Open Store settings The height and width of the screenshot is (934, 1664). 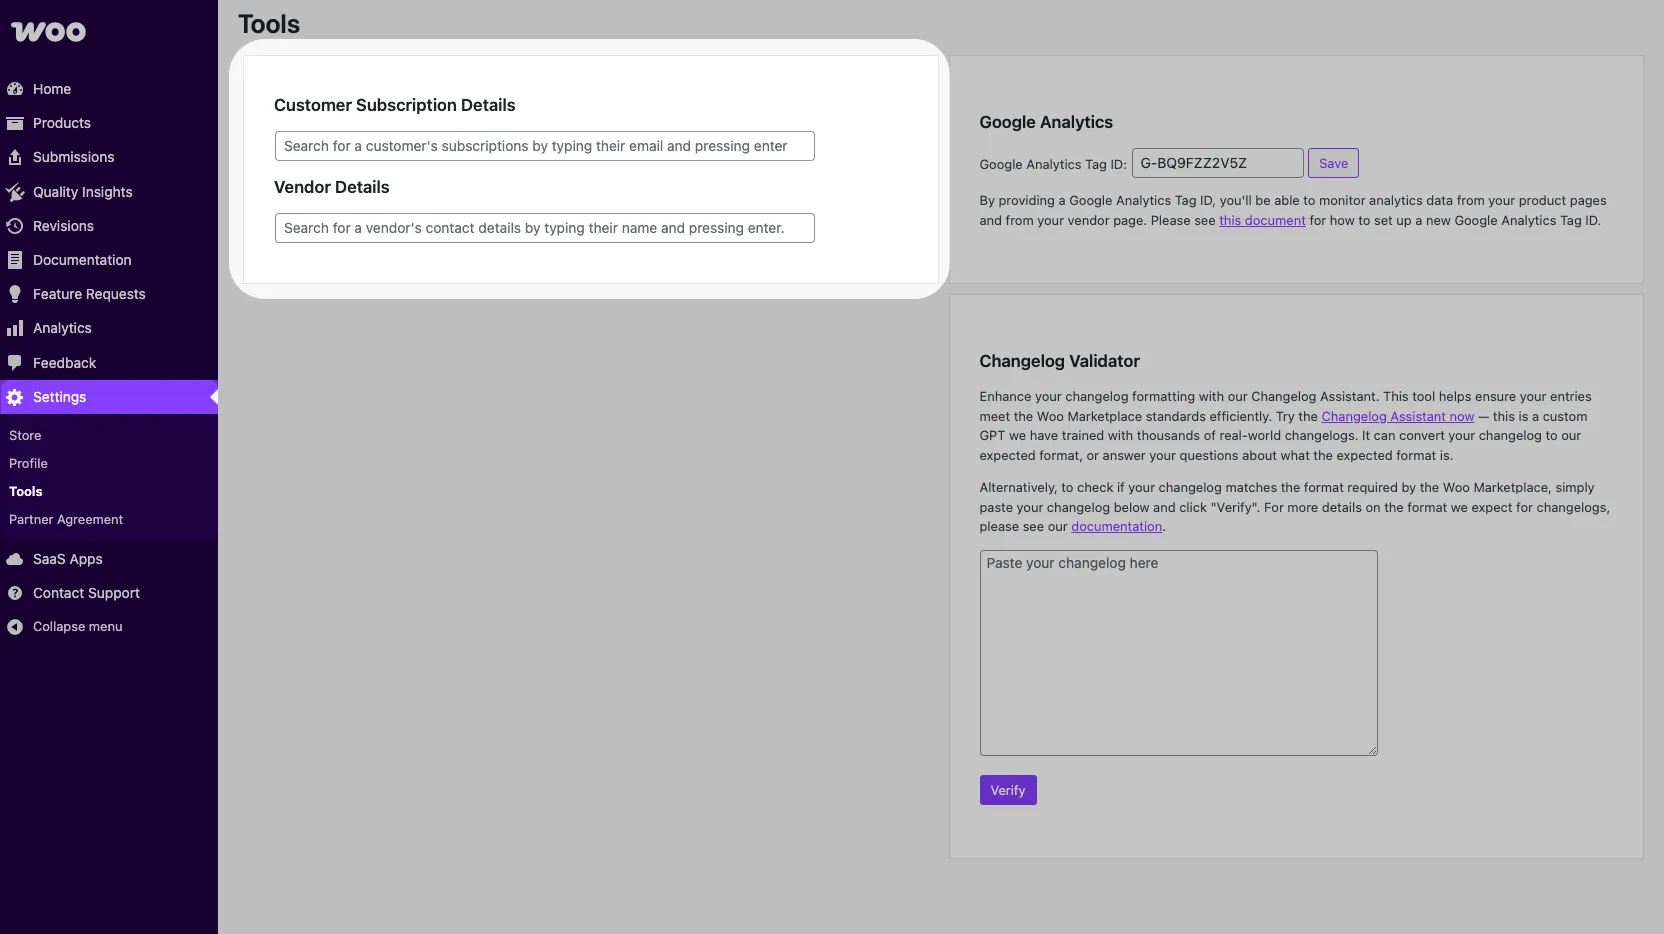click(x=25, y=435)
